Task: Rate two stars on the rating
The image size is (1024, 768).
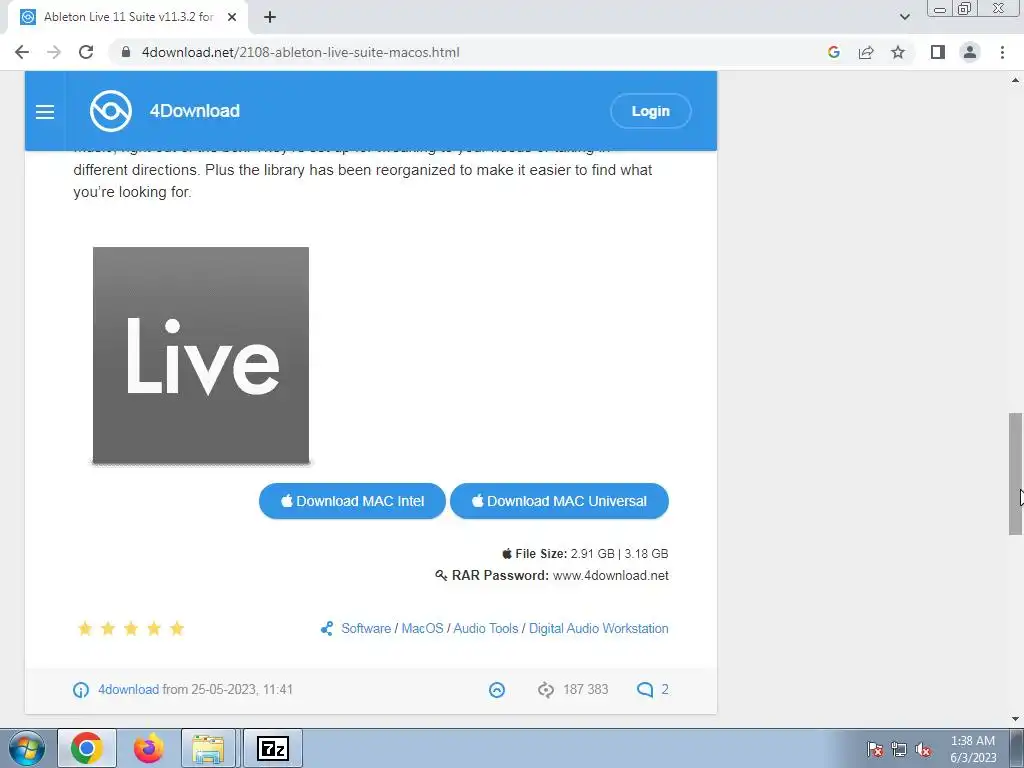Action: click(x=108, y=628)
